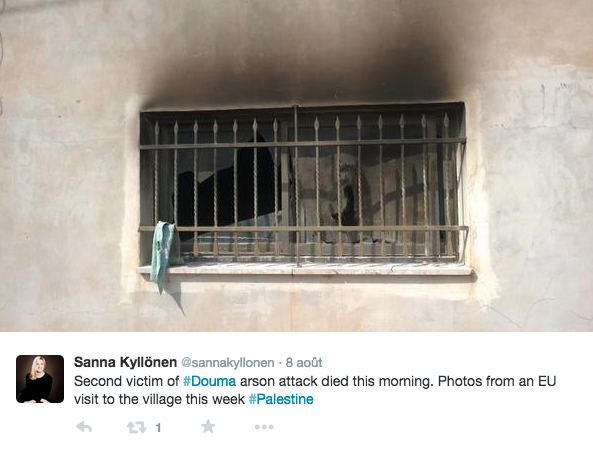
Task: Click the broken glass inside window
Action: click(x=227, y=189)
